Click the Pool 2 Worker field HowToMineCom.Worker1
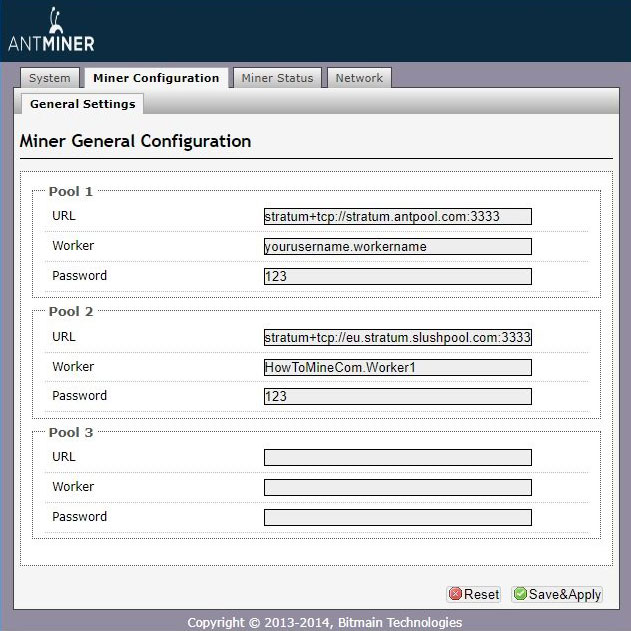The image size is (631, 631). click(x=398, y=367)
